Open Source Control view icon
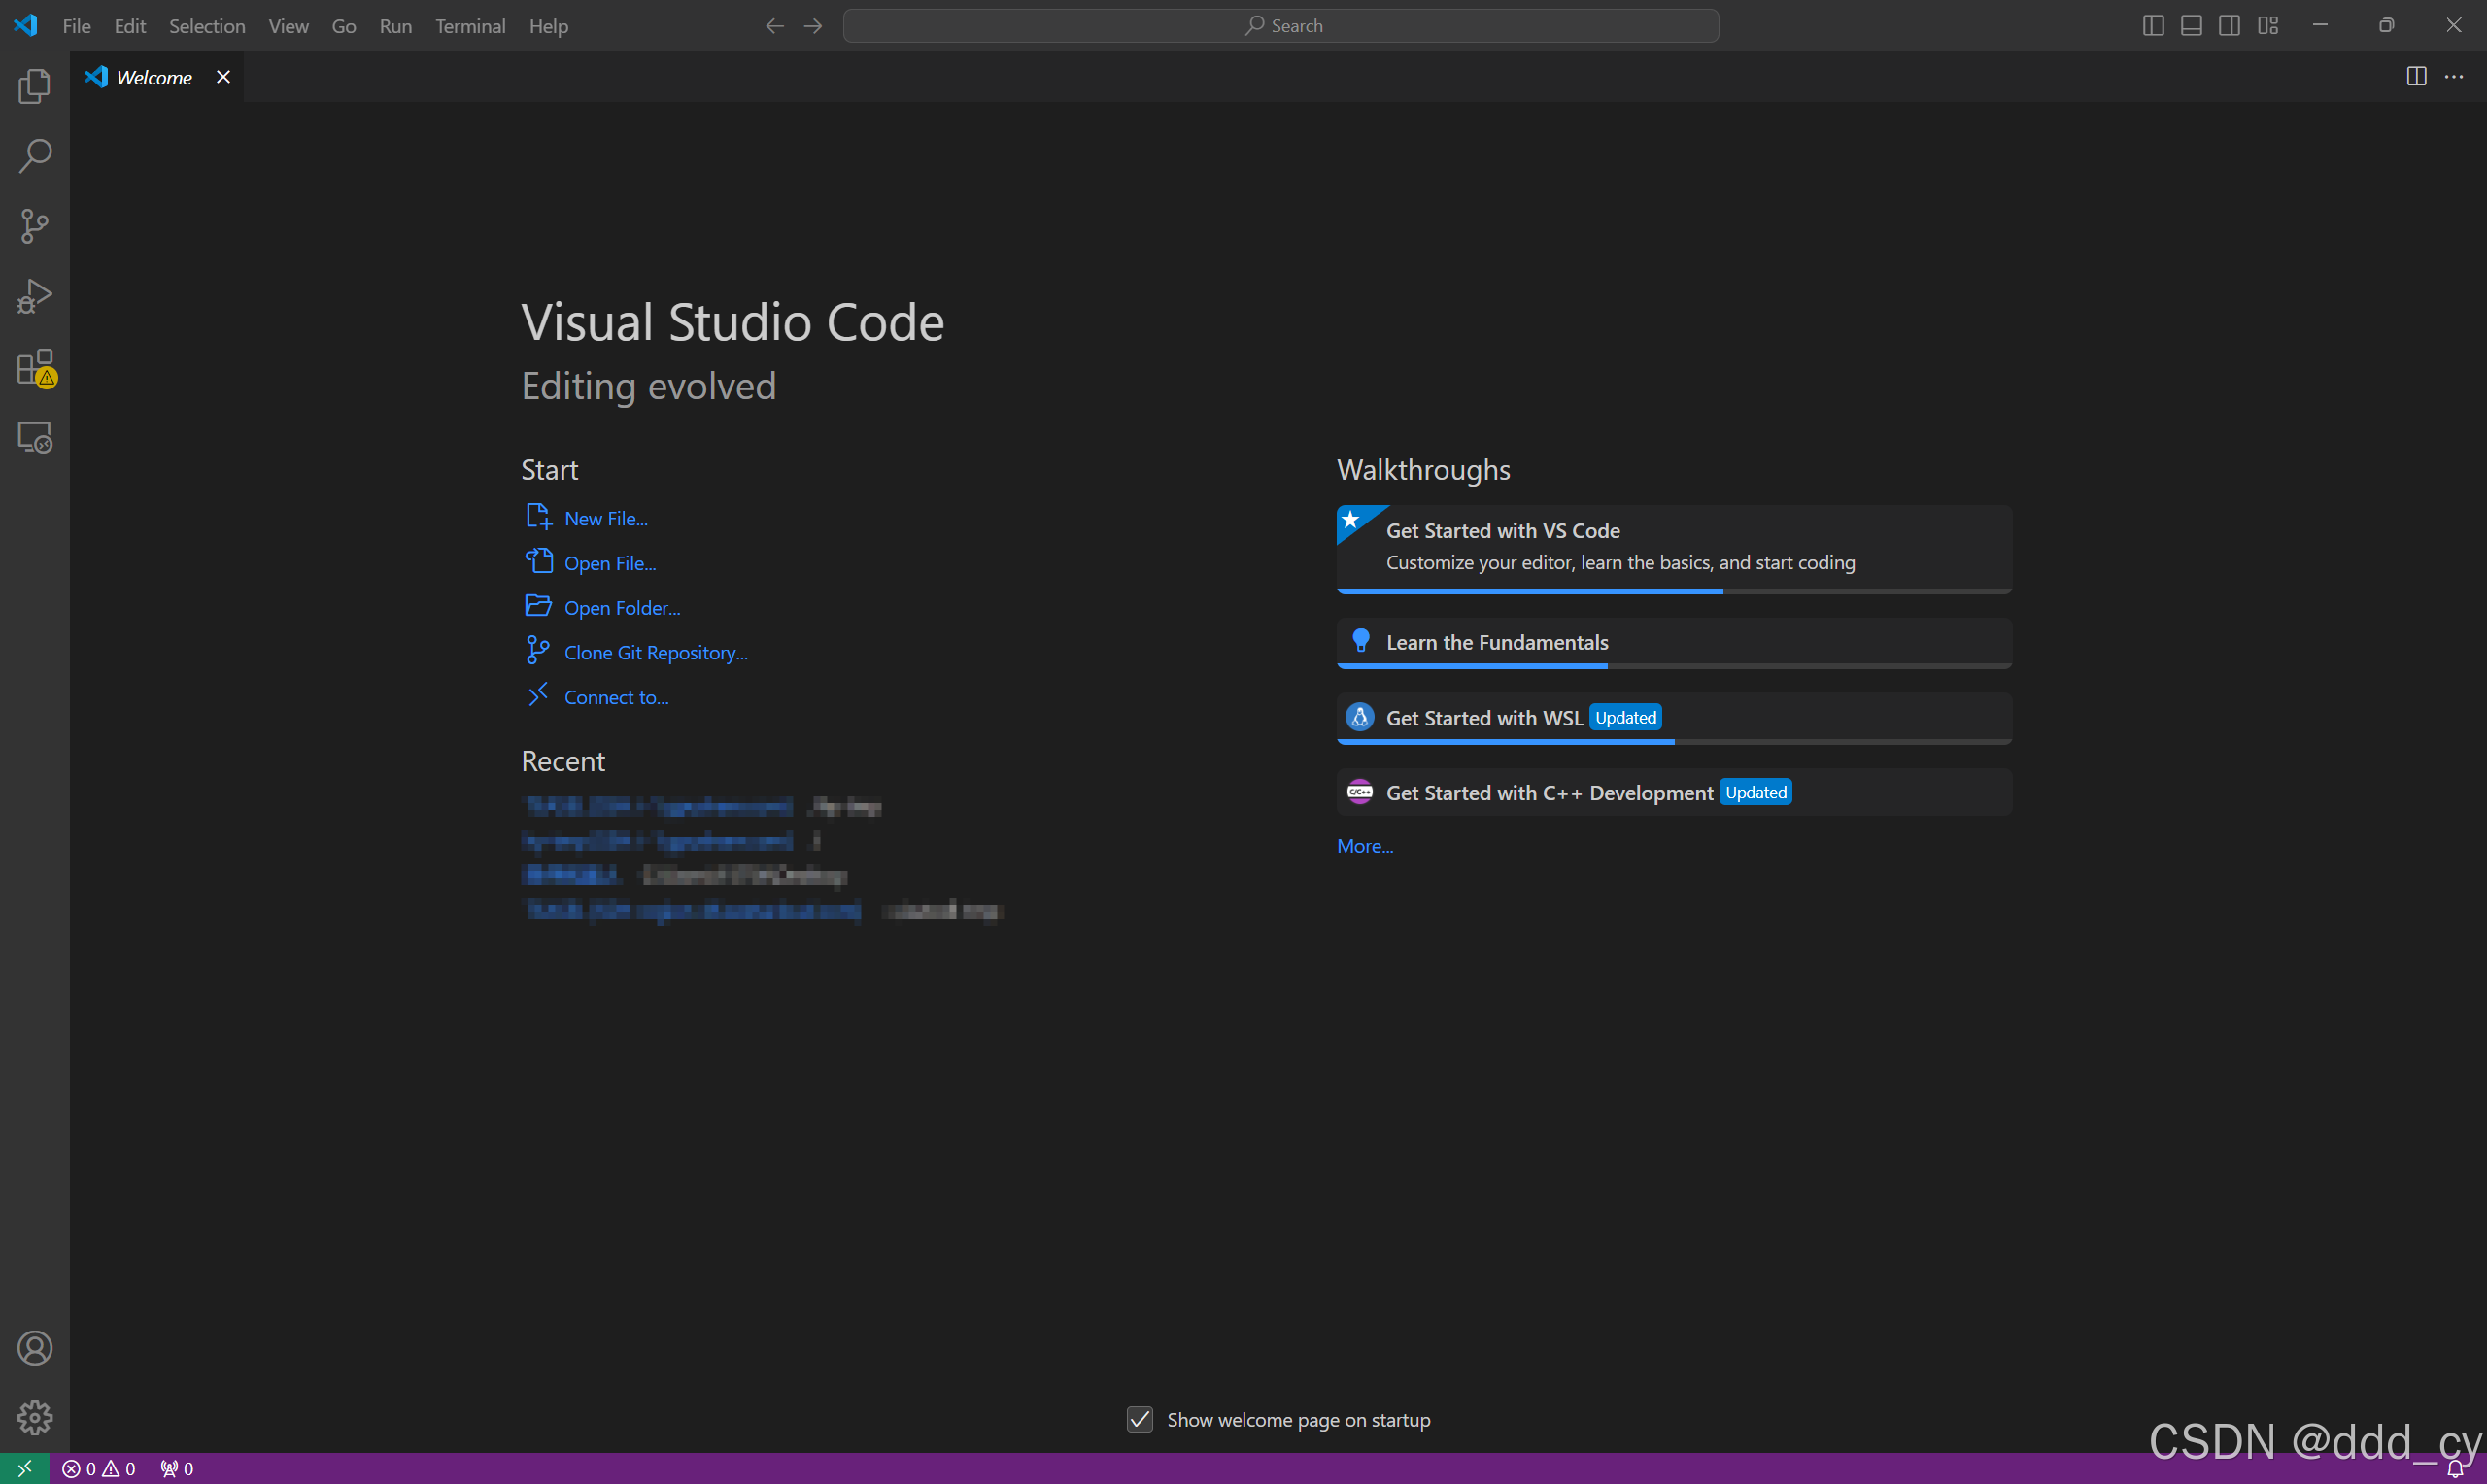The image size is (2487, 1484). pyautogui.click(x=35, y=226)
